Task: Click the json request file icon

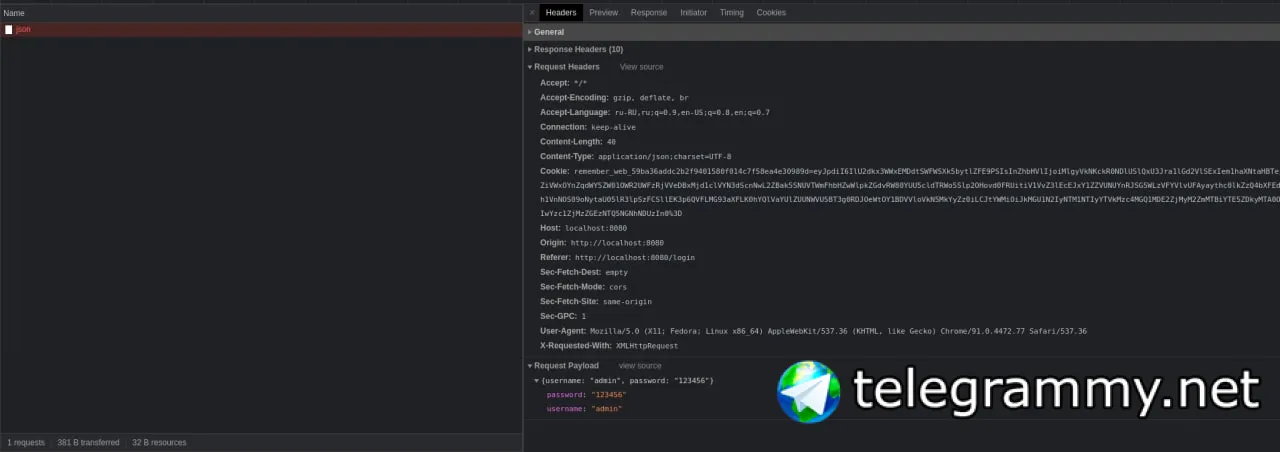Action: 9,30
